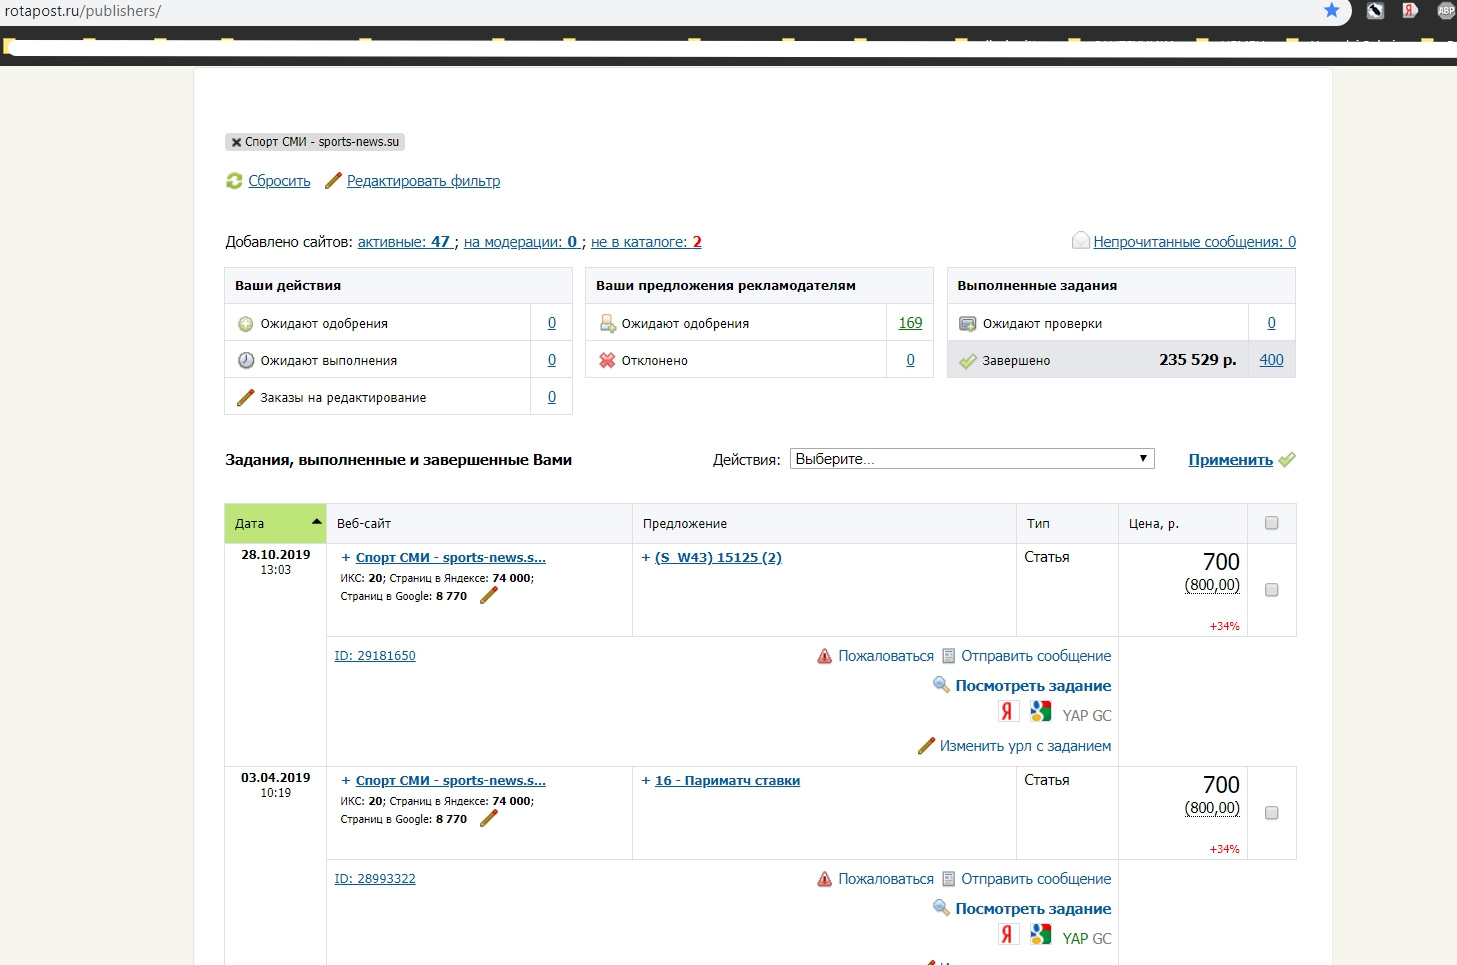The width and height of the screenshot is (1457, 965).
Task: Click the 235 529 р. completed total
Action: click(x=1197, y=360)
